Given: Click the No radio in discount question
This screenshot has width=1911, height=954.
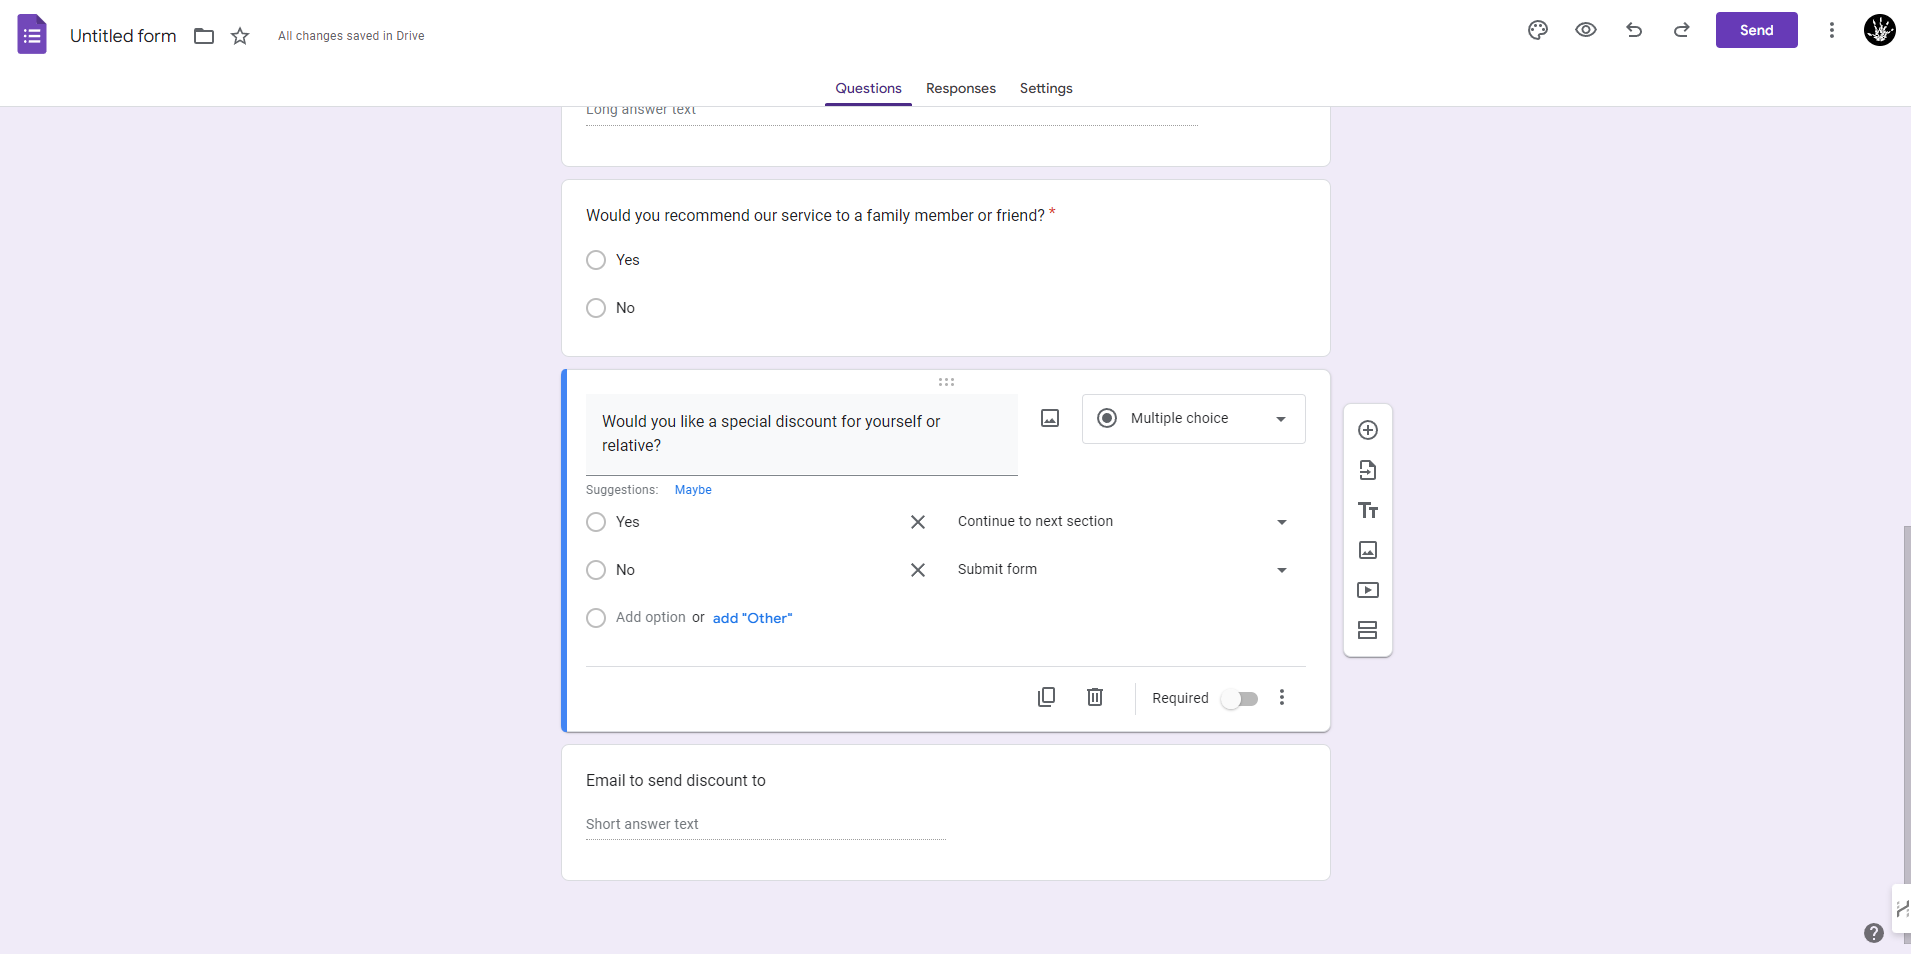Looking at the screenshot, I should [596, 570].
